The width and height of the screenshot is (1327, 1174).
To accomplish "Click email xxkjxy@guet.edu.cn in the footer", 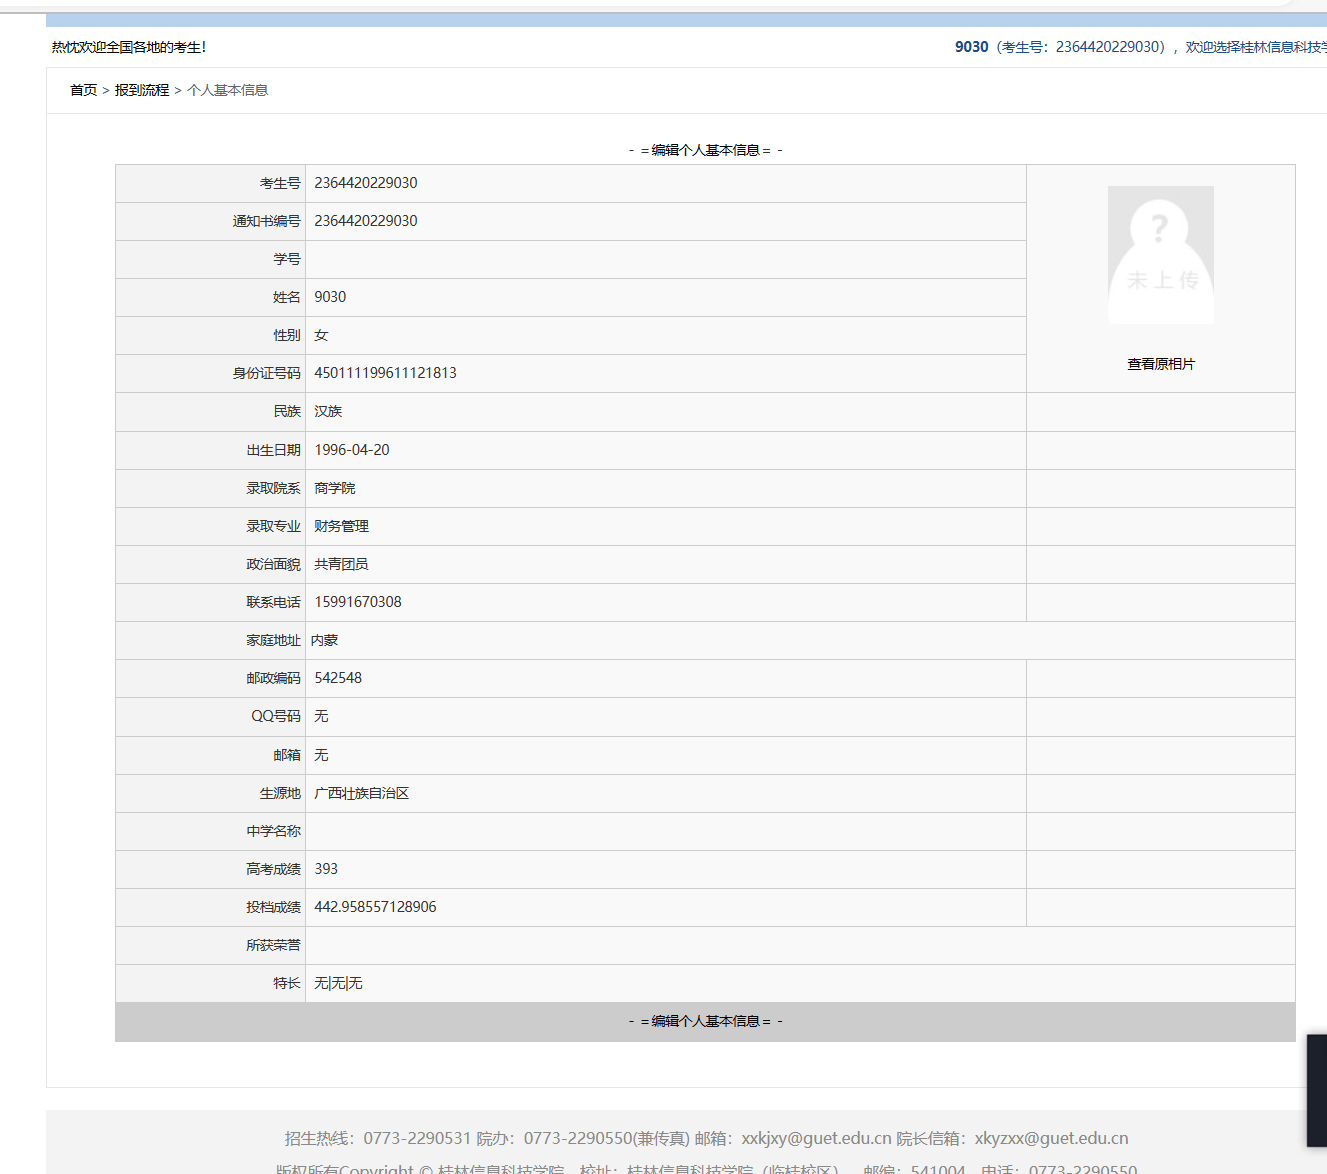I will click(816, 1138).
